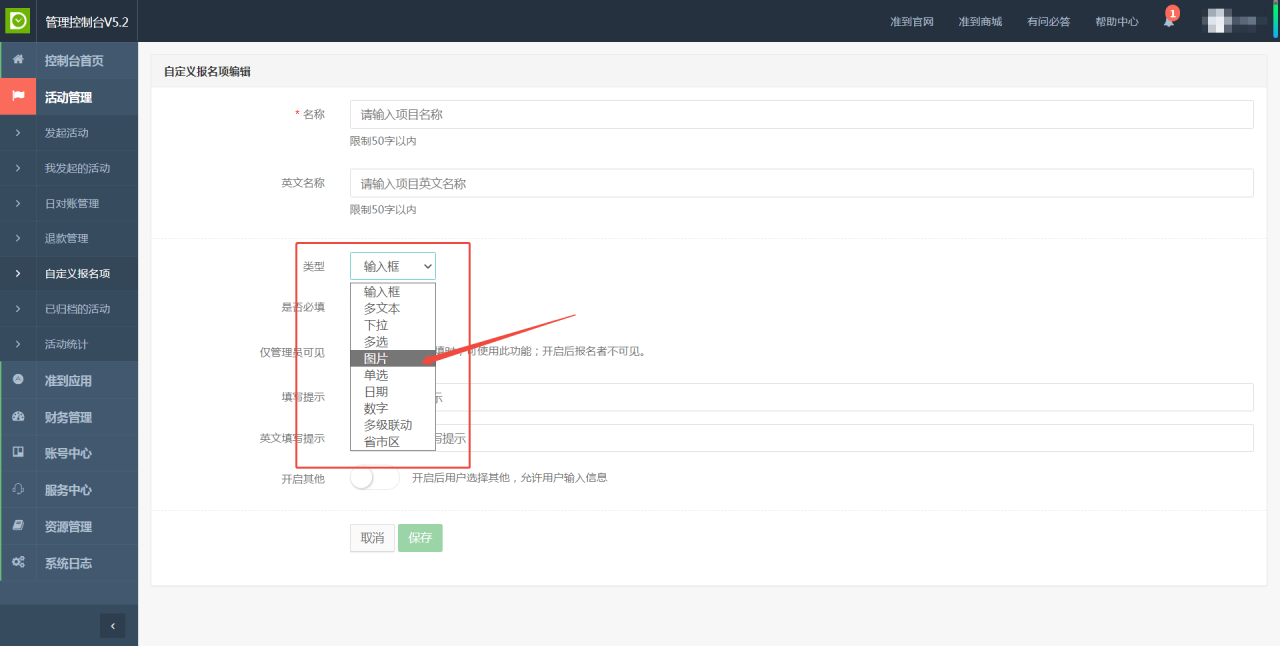
Task: Choose 图片 in the type list
Action: coord(393,358)
